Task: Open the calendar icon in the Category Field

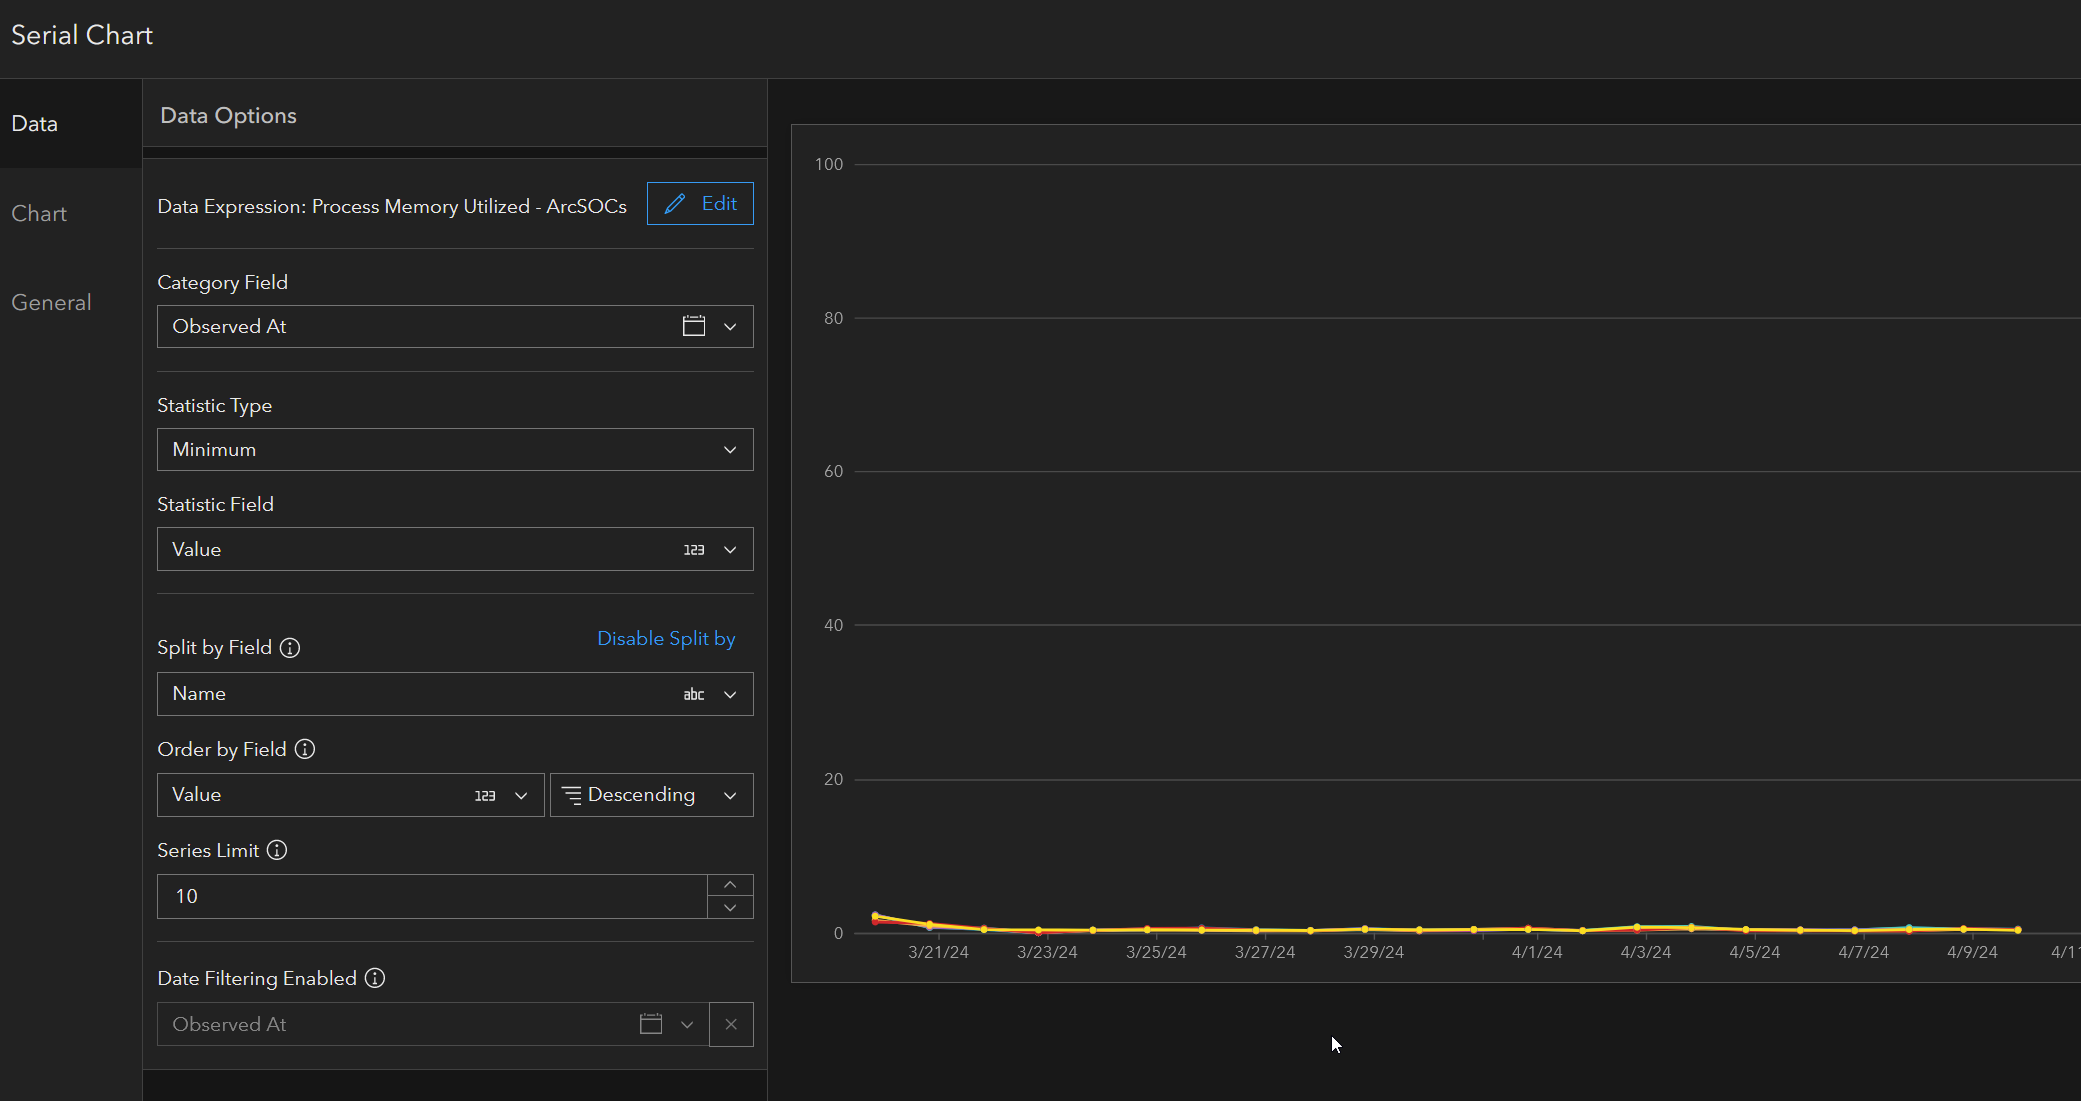Action: click(x=693, y=326)
